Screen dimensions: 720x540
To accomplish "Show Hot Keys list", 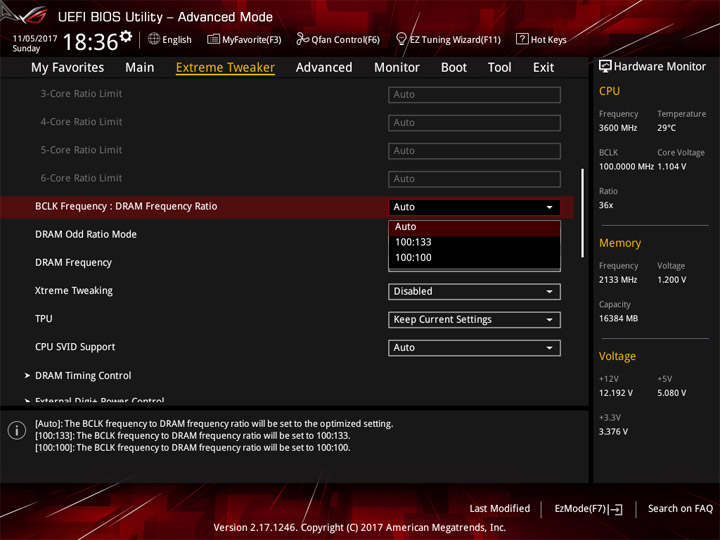I will click(541, 39).
